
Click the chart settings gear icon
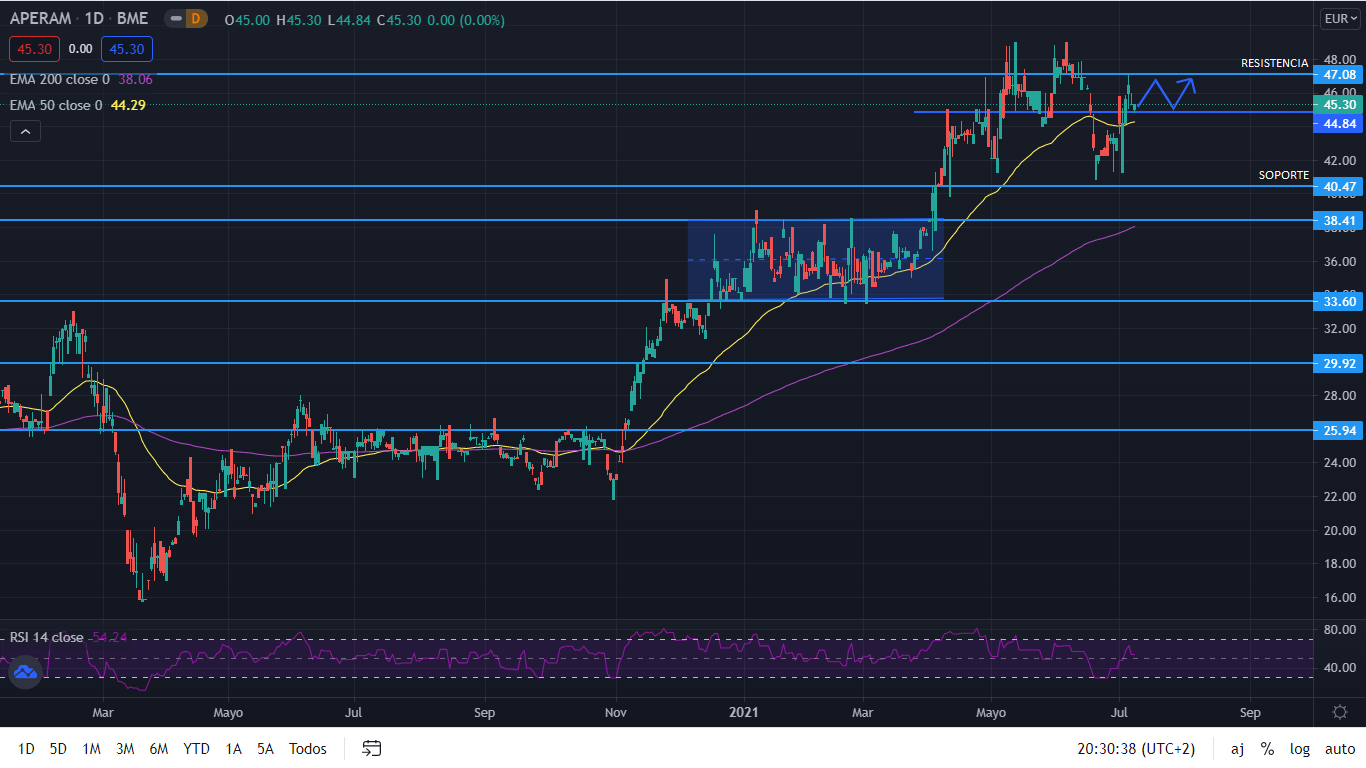click(x=1339, y=712)
